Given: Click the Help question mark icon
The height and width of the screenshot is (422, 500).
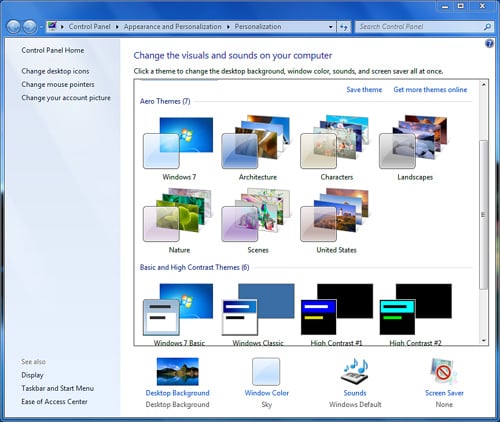Looking at the screenshot, I should click(489, 43).
